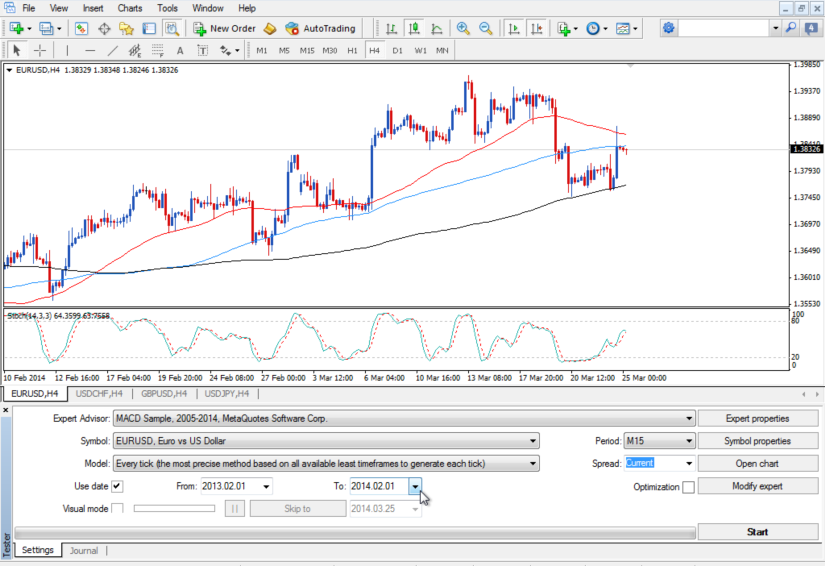Select the vertical line drawing tool
Screen dimensions: 825x566
pyautogui.click(x=67, y=50)
